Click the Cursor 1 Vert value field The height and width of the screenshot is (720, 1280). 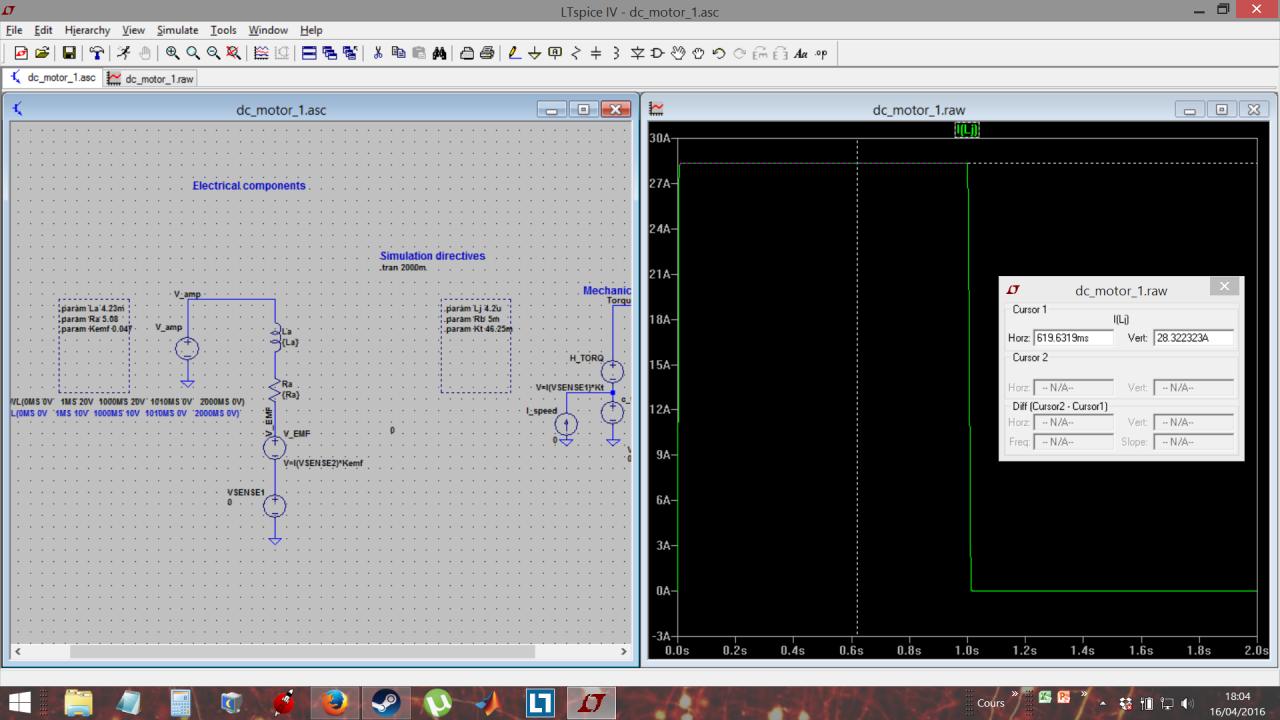click(1192, 338)
